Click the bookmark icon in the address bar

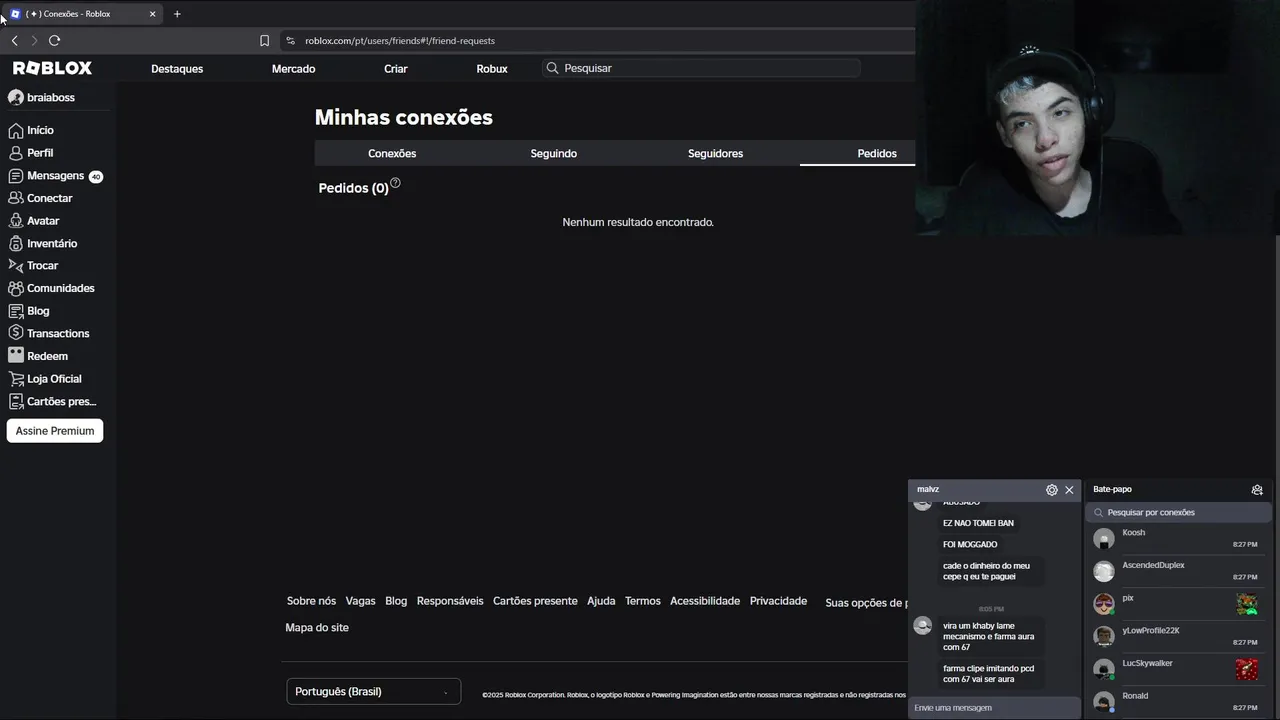pyautogui.click(x=264, y=41)
